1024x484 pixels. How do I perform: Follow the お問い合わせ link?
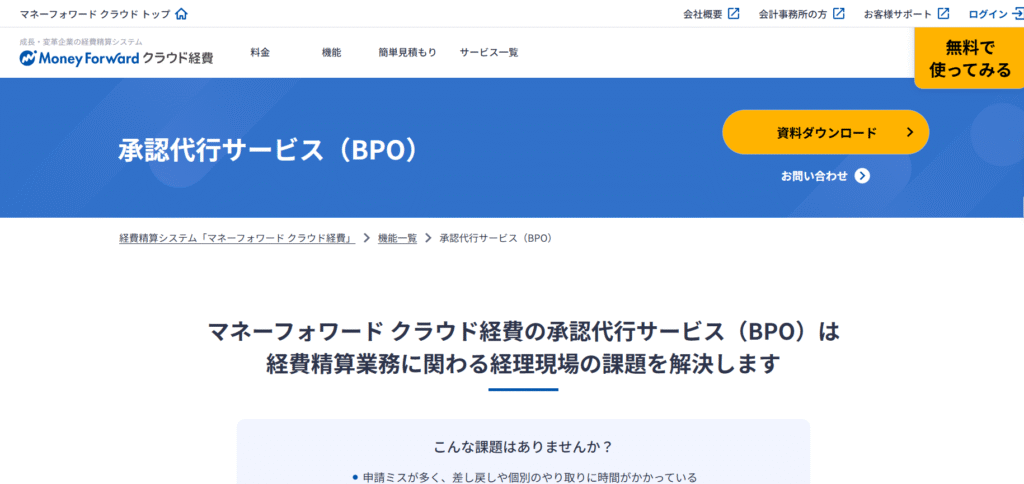[814, 176]
